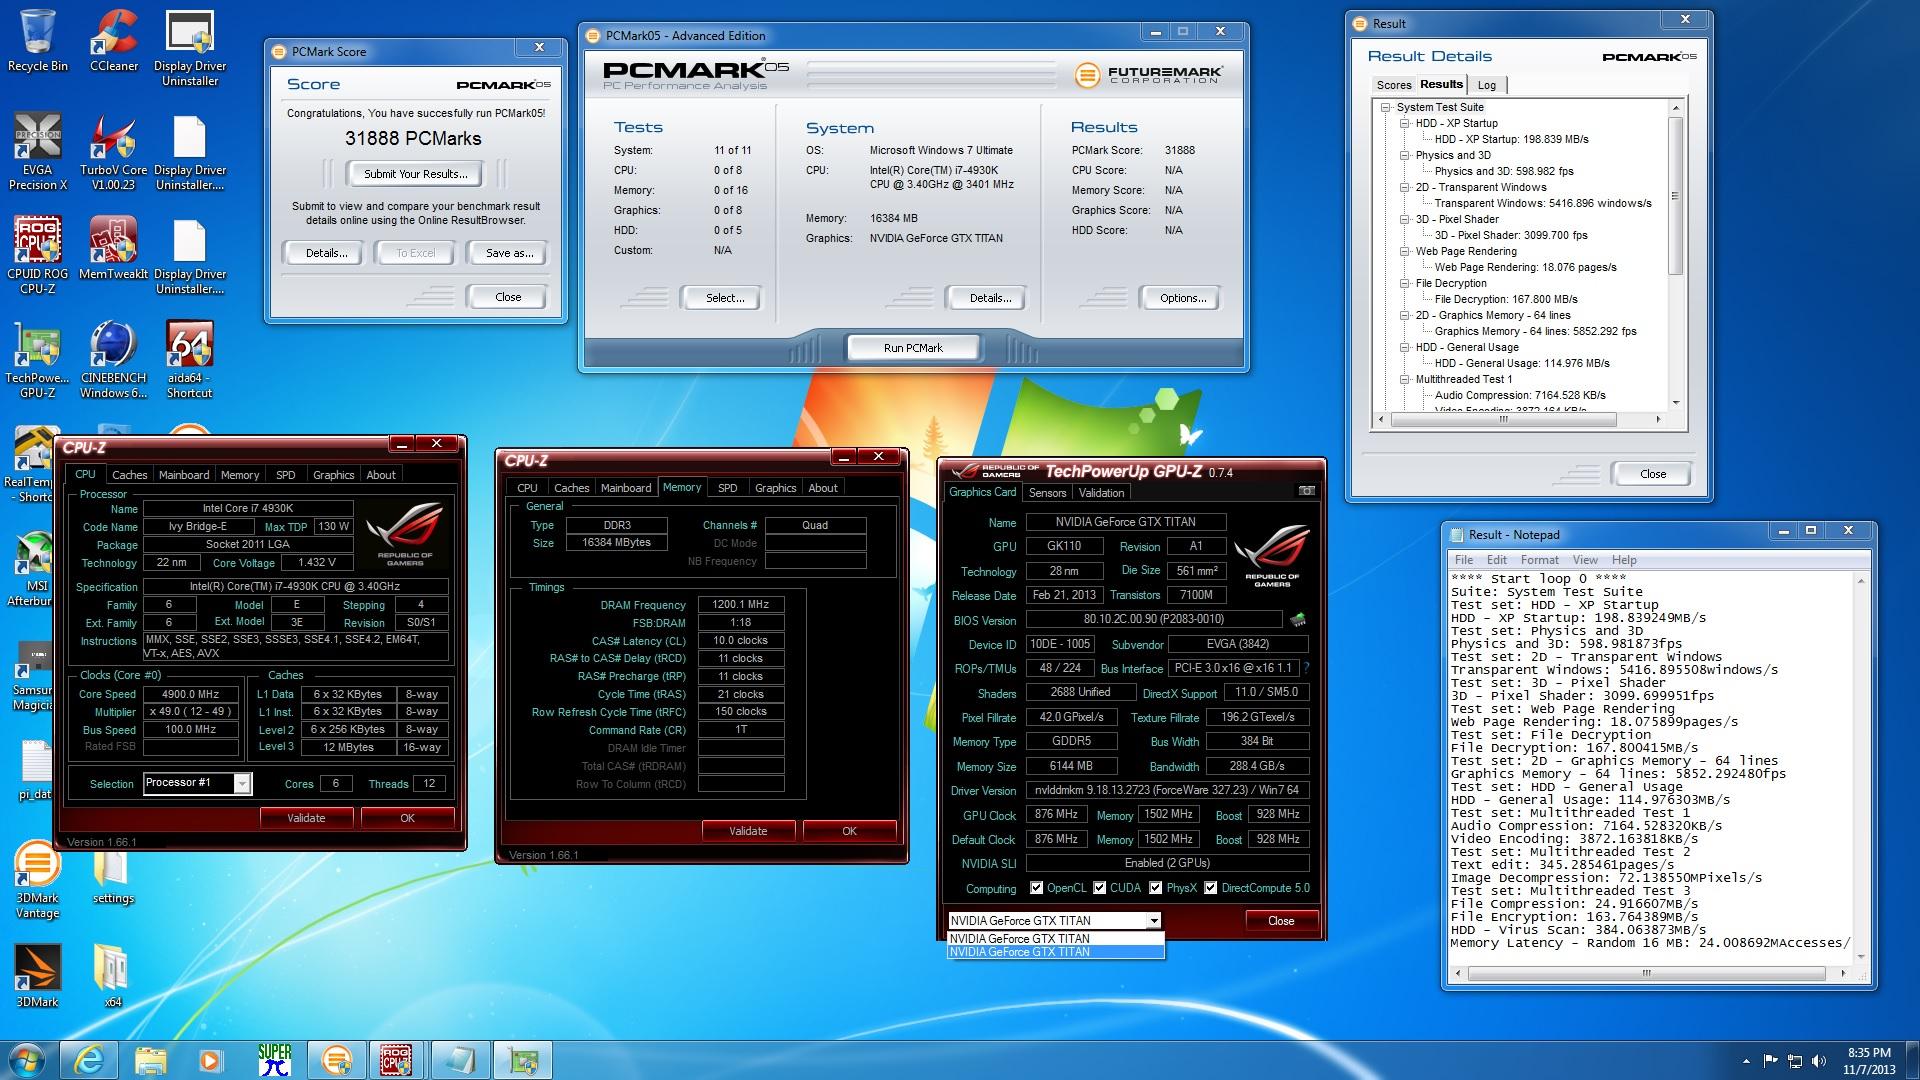
Task: Open the Windows Start button
Action: [x=27, y=1058]
